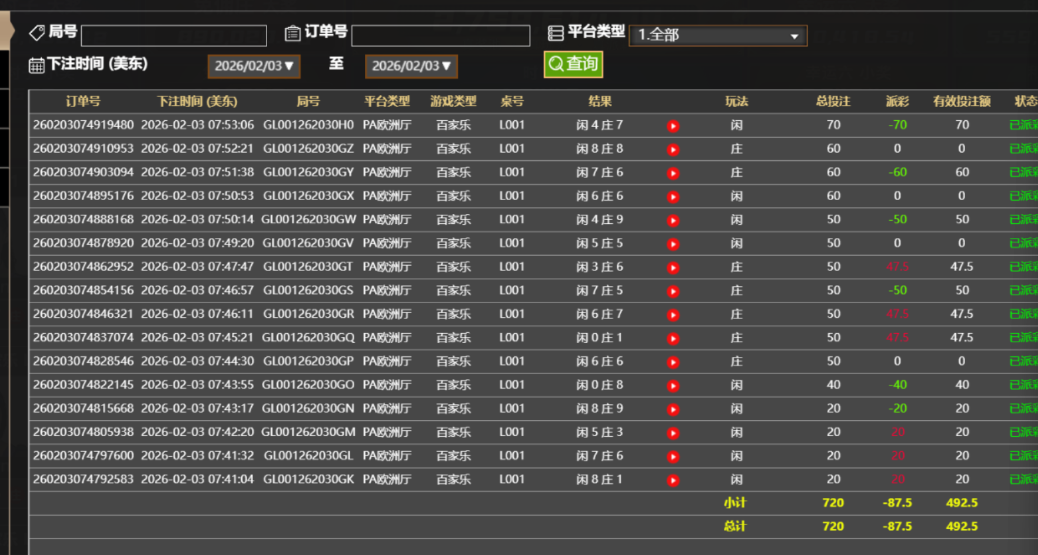Image resolution: width=1038 pixels, height=555 pixels.
Task: Open the end date picker after 至
Action: (x=411, y=66)
